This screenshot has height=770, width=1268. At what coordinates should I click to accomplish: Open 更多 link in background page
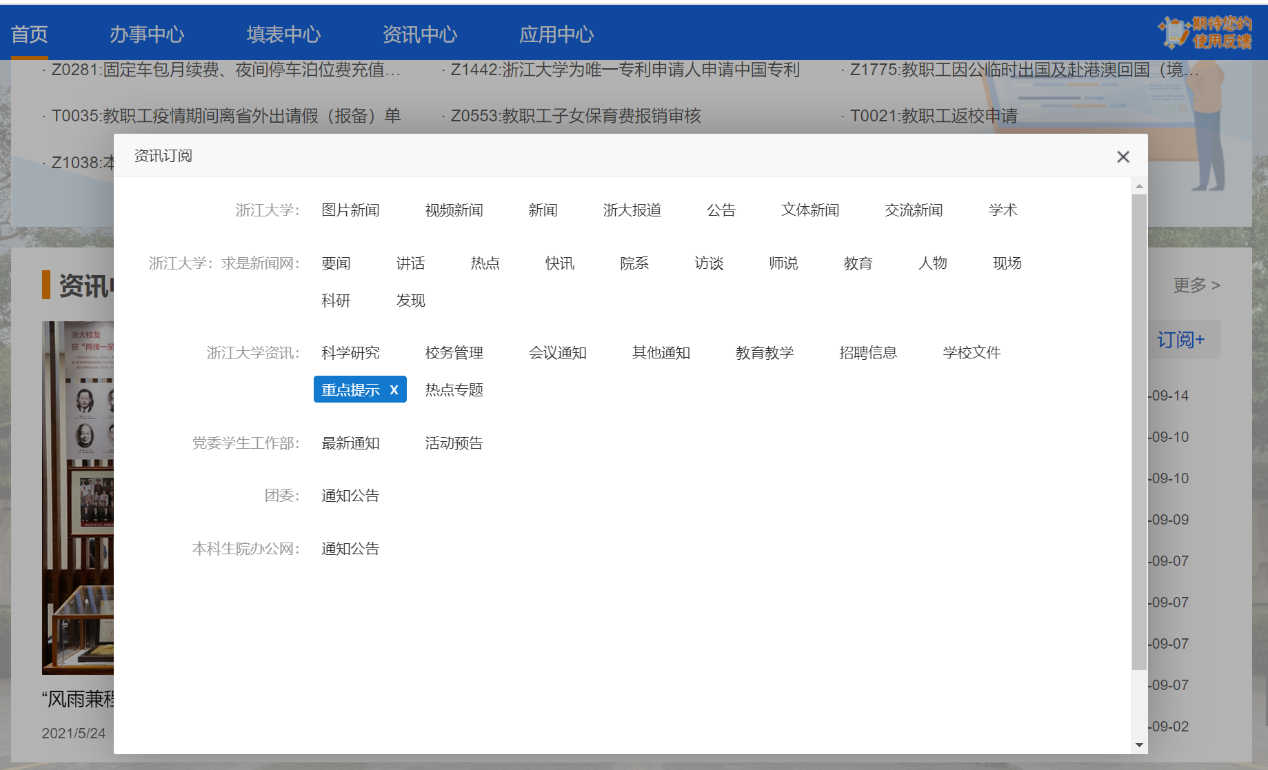tap(1196, 286)
